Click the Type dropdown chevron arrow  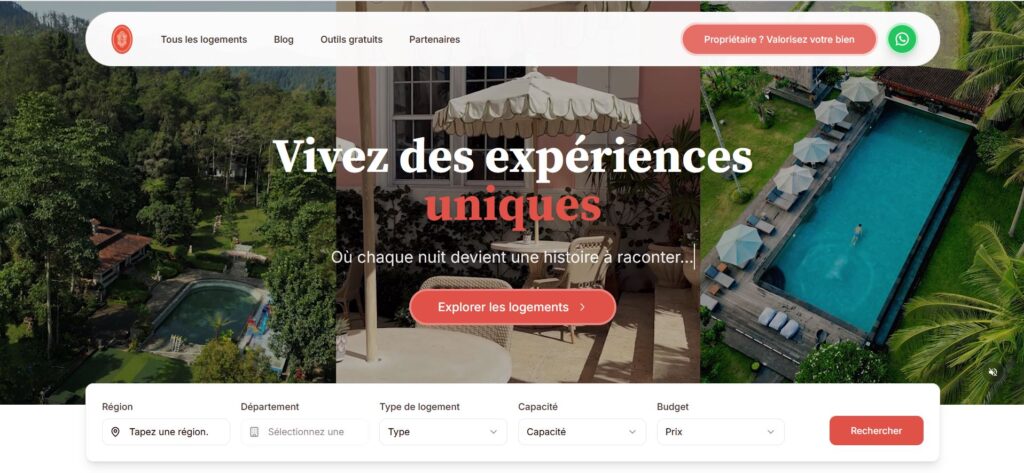(x=493, y=432)
